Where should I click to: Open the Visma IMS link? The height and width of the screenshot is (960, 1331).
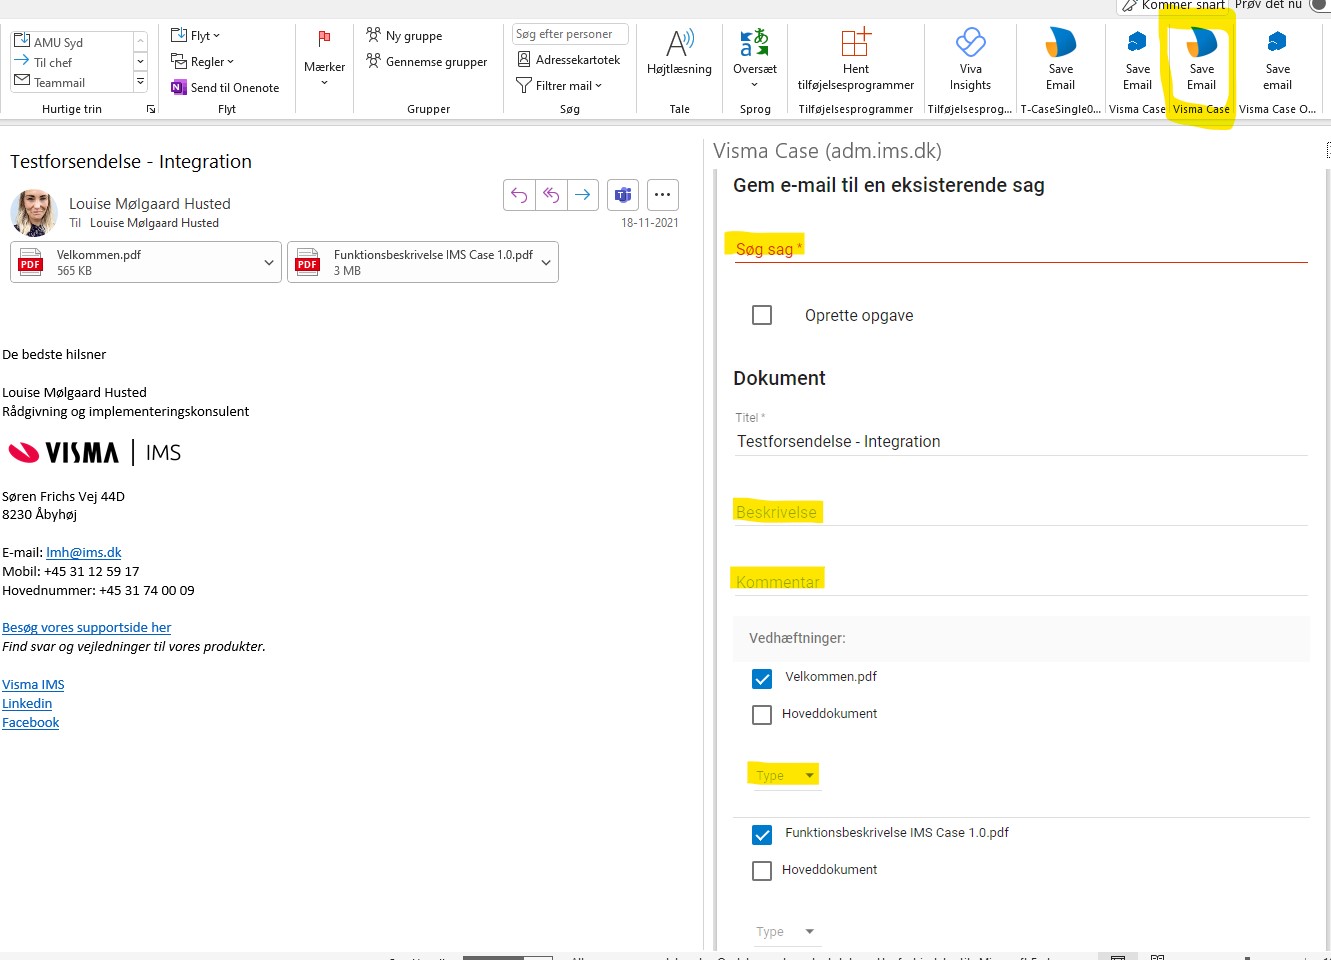point(33,684)
